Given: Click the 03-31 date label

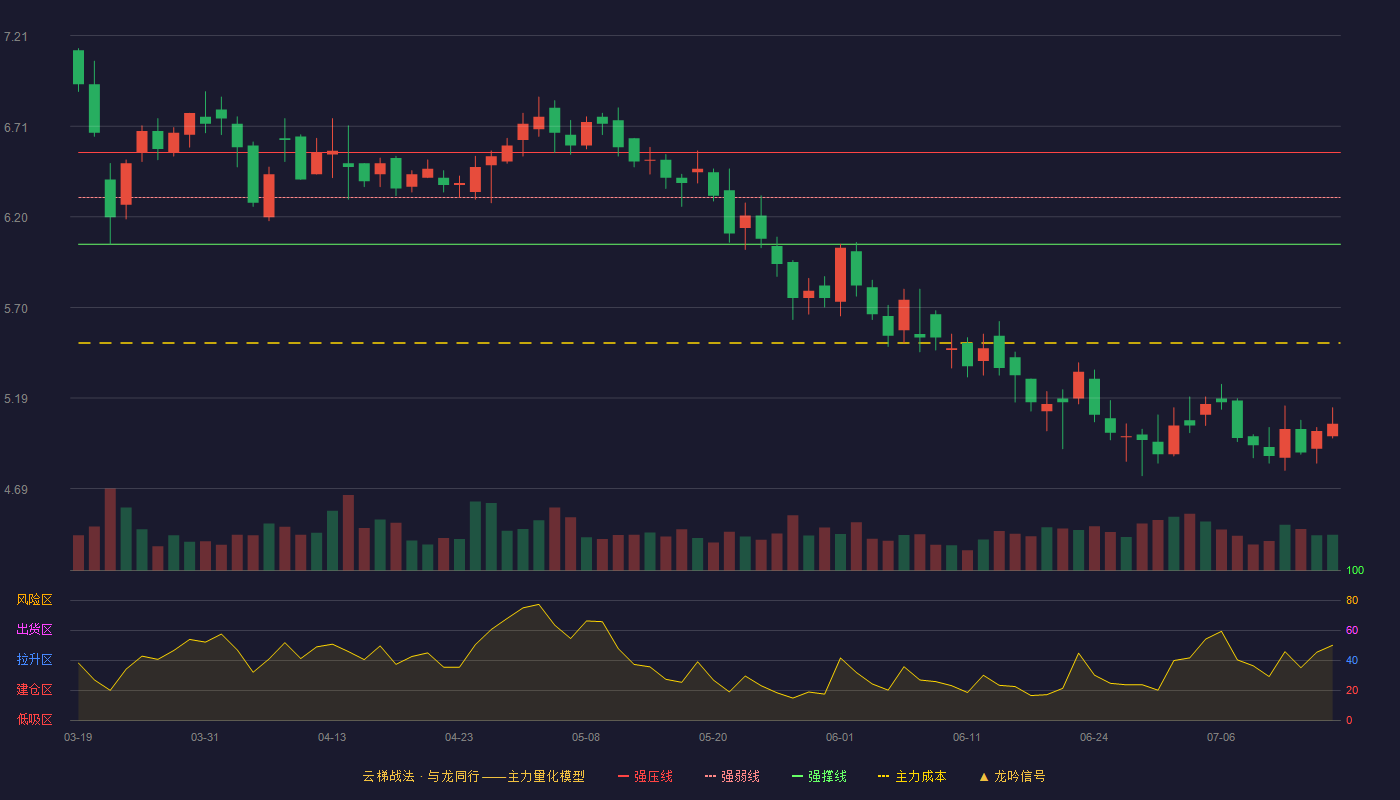Looking at the screenshot, I should [205, 737].
